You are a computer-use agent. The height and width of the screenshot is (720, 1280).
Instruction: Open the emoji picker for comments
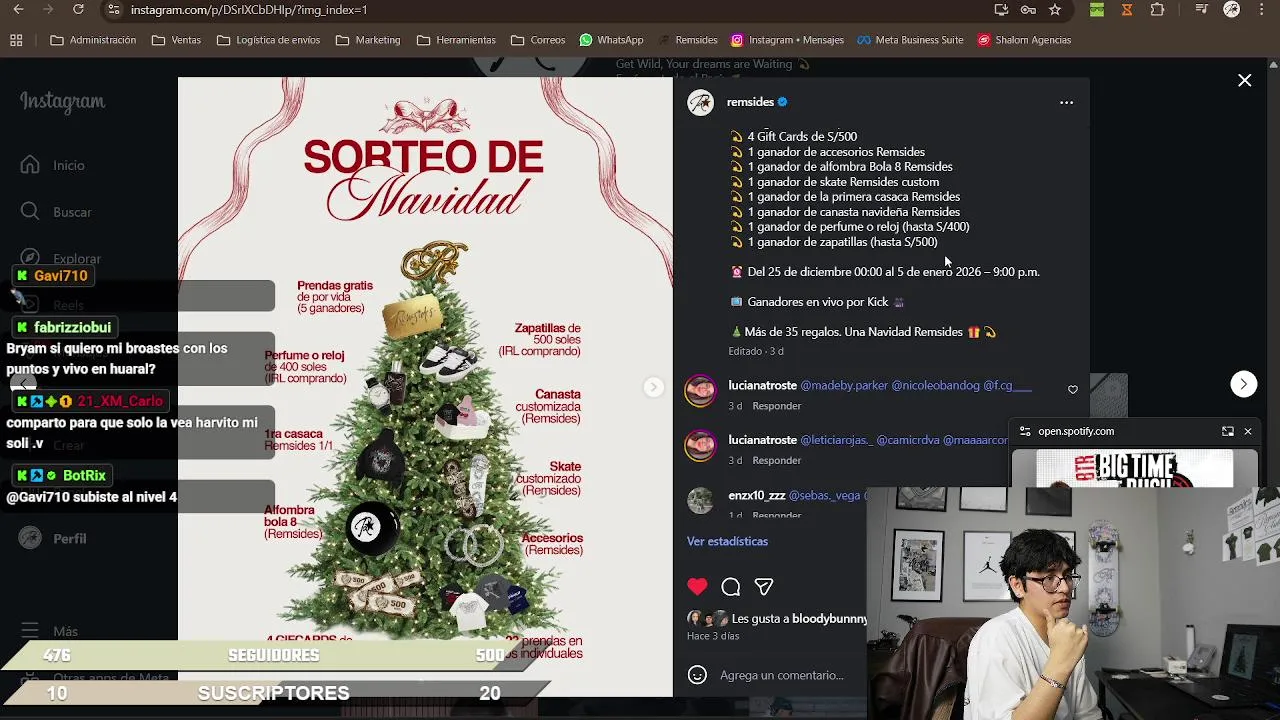(x=697, y=675)
